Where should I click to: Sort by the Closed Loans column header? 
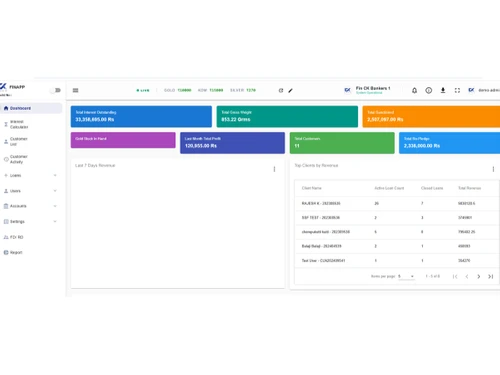pos(432,188)
